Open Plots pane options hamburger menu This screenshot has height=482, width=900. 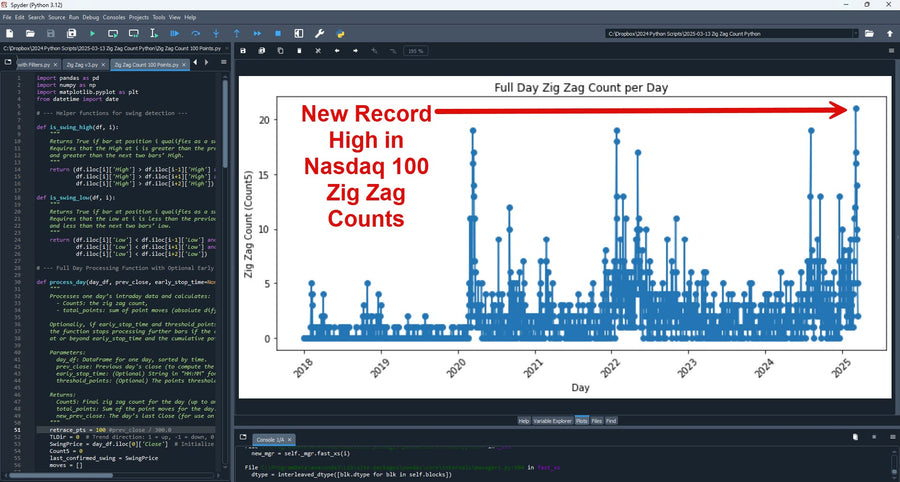pyautogui.click(x=890, y=50)
